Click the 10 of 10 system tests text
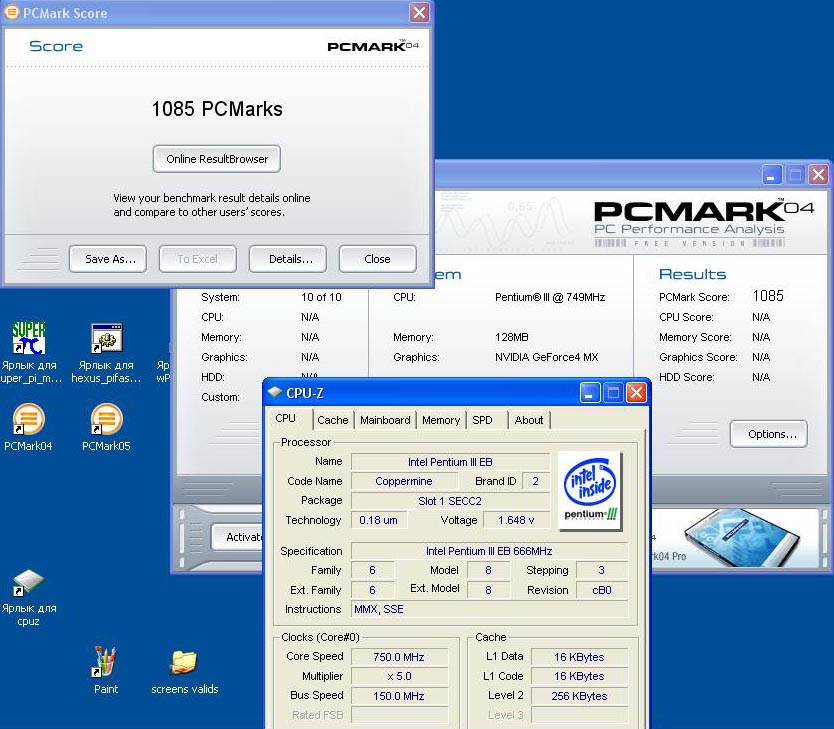The width and height of the screenshot is (834, 729). pyautogui.click(x=321, y=297)
